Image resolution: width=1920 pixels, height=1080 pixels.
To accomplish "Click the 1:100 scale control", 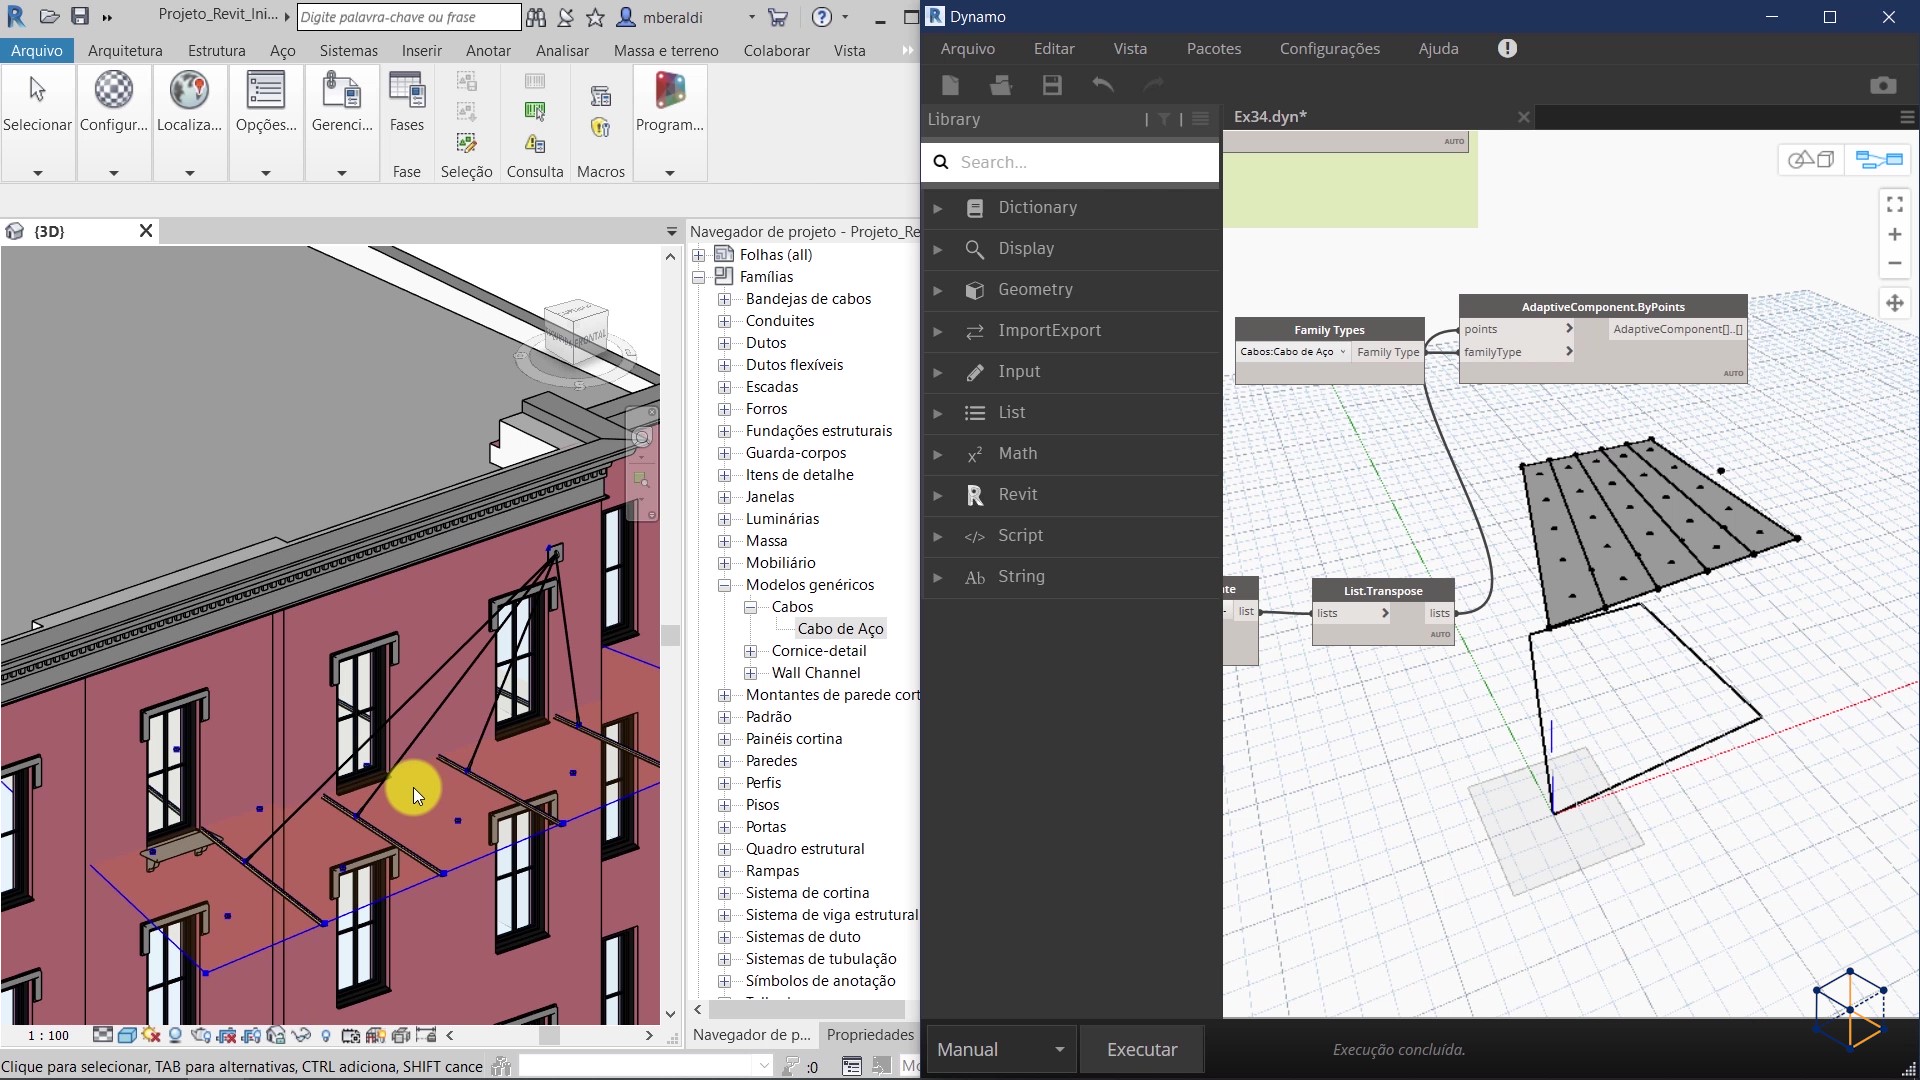I will tap(46, 1036).
